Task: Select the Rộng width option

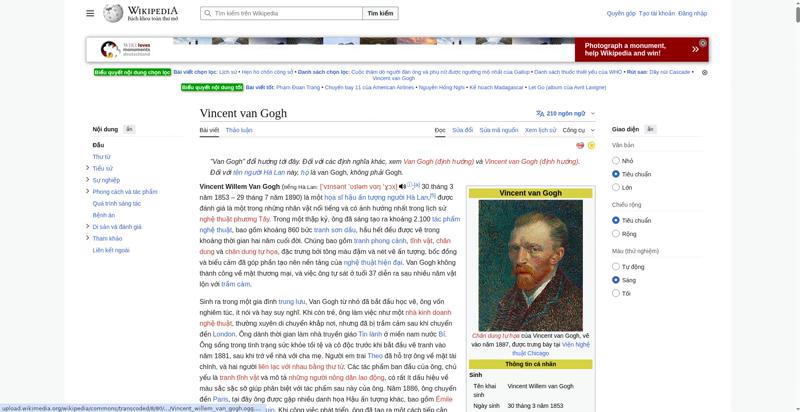Action: coord(616,234)
